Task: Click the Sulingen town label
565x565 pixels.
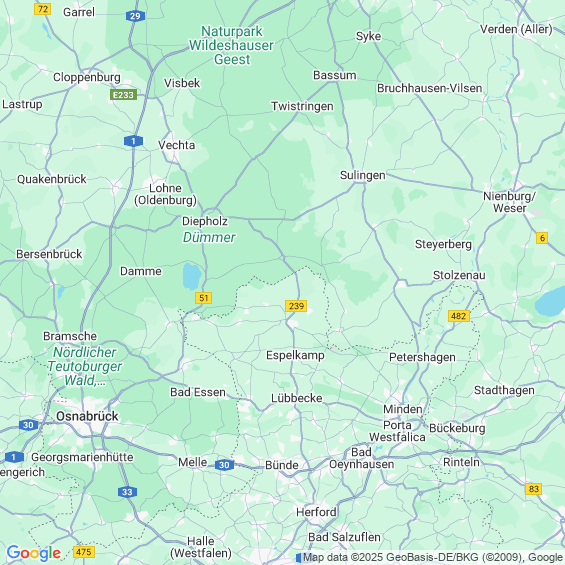Action: [362, 175]
